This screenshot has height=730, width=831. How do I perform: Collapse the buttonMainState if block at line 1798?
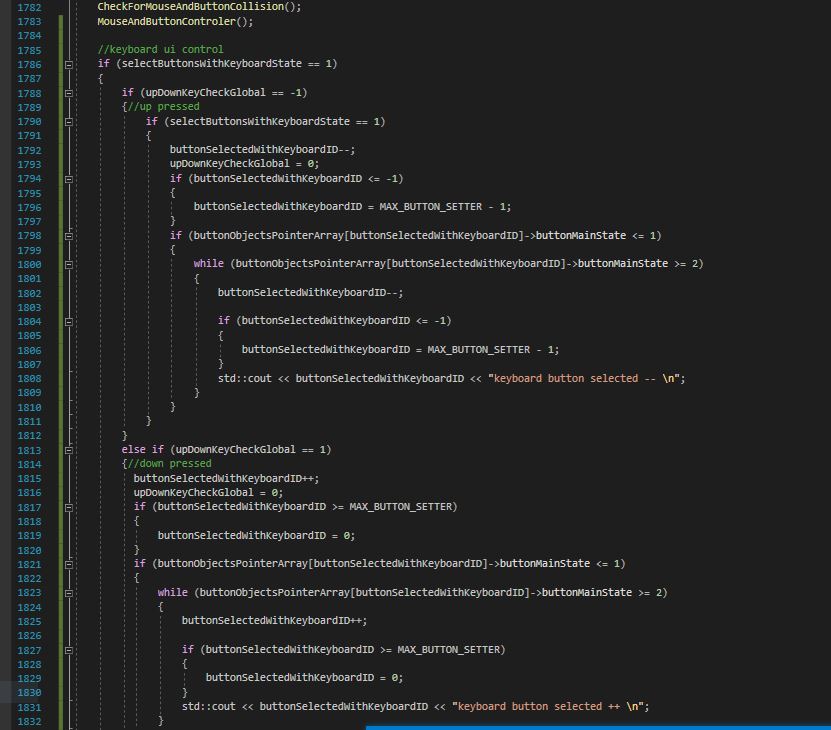click(x=69, y=236)
